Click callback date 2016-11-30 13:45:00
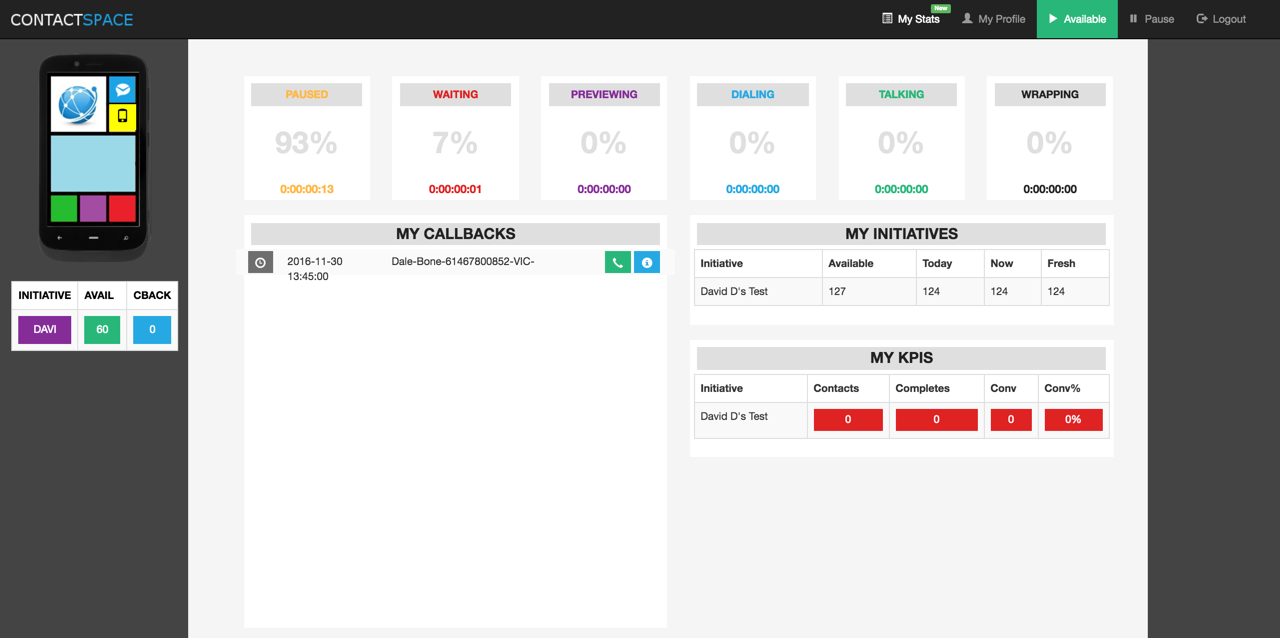The height and width of the screenshot is (638, 1280). click(315, 268)
